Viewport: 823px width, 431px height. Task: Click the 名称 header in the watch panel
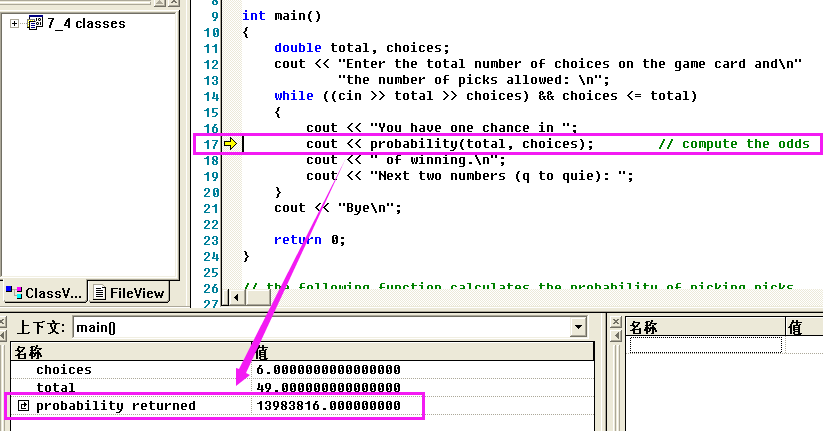coord(706,328)
